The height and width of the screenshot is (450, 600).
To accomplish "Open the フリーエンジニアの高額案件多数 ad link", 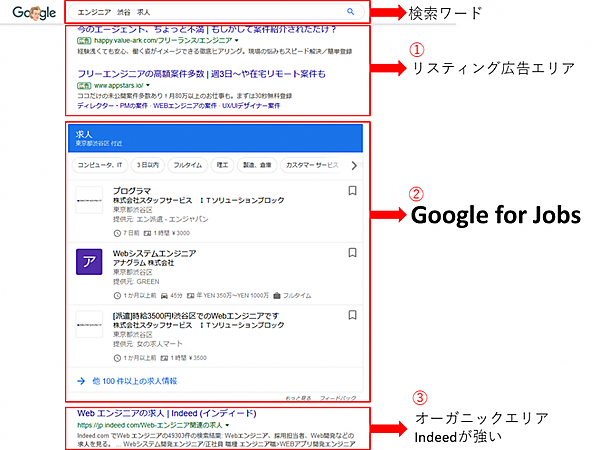I will (x=201, y=74).
